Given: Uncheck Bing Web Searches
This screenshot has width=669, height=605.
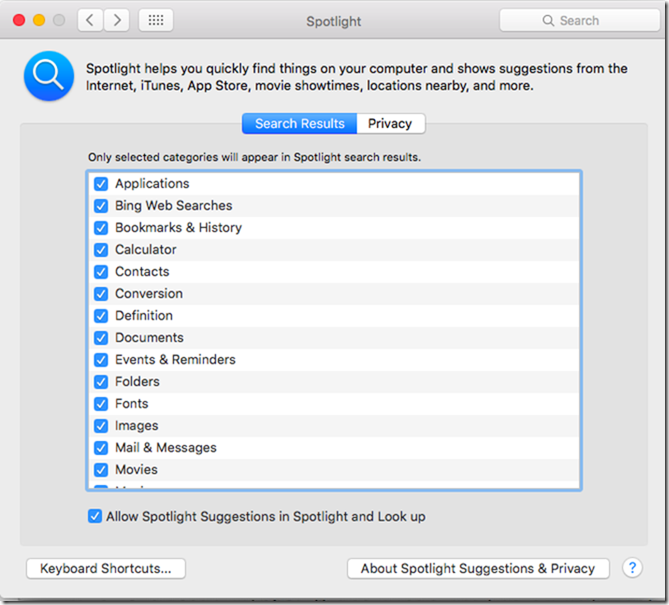Looking at the screenshot, I should click(101, 206).
